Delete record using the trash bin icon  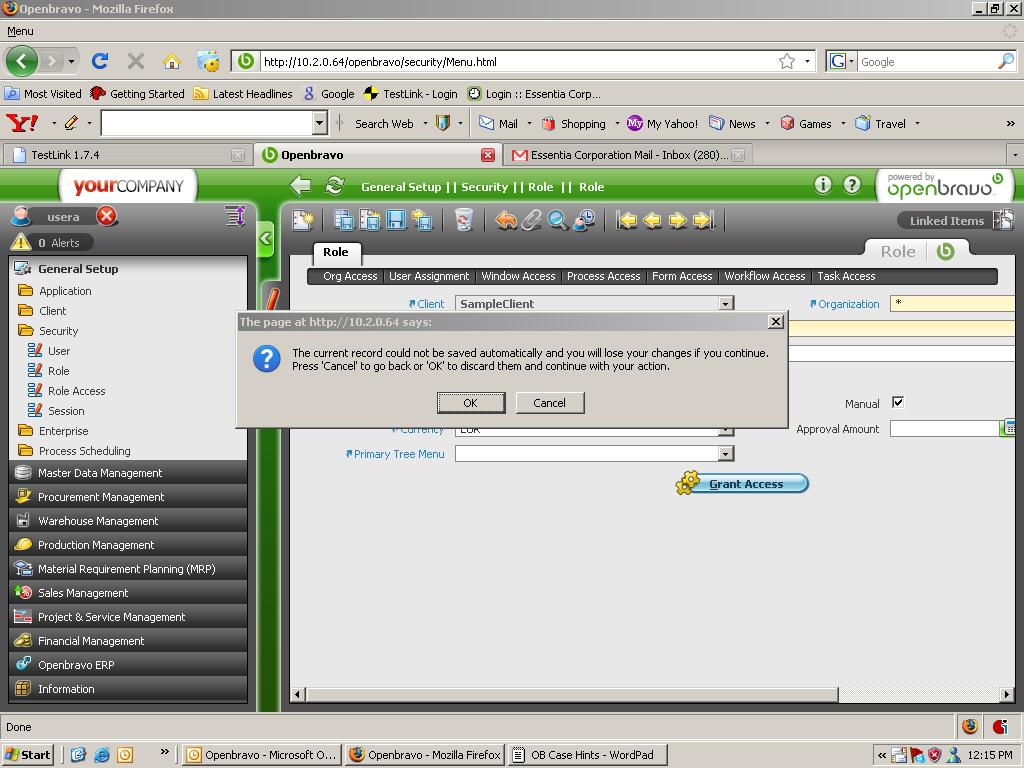pos(463,220)
